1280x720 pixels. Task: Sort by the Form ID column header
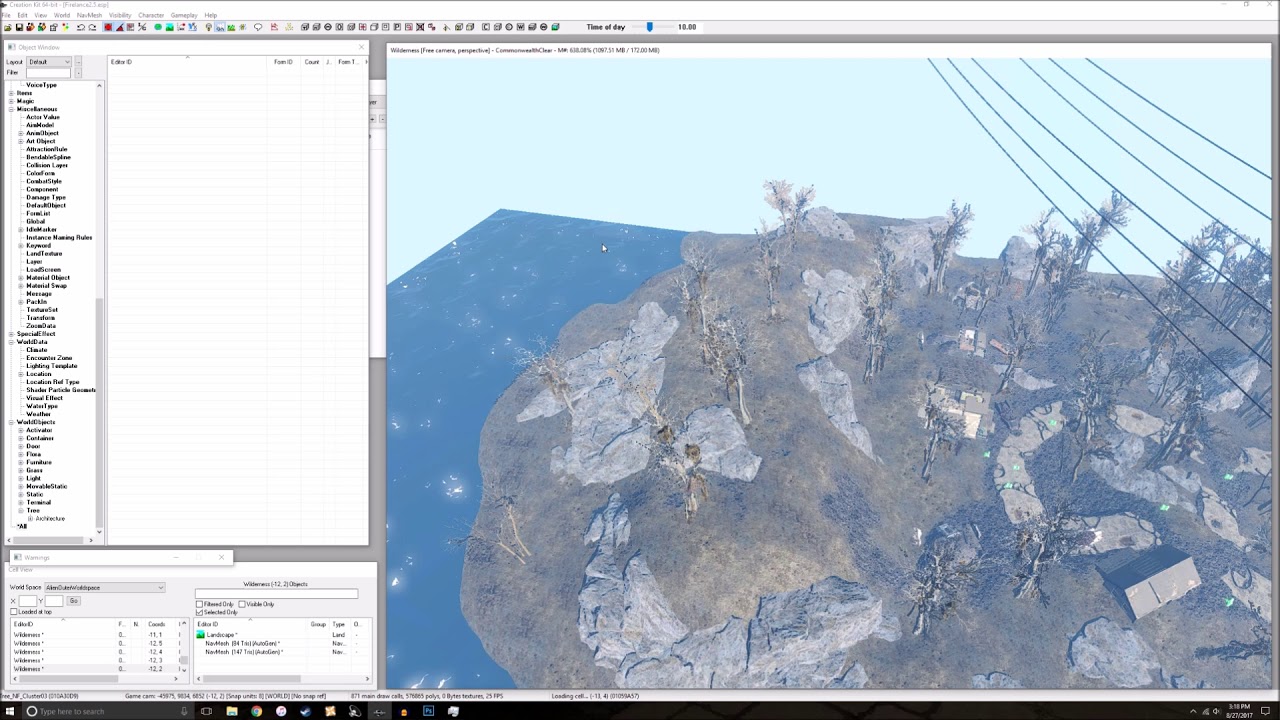(284, 62)
